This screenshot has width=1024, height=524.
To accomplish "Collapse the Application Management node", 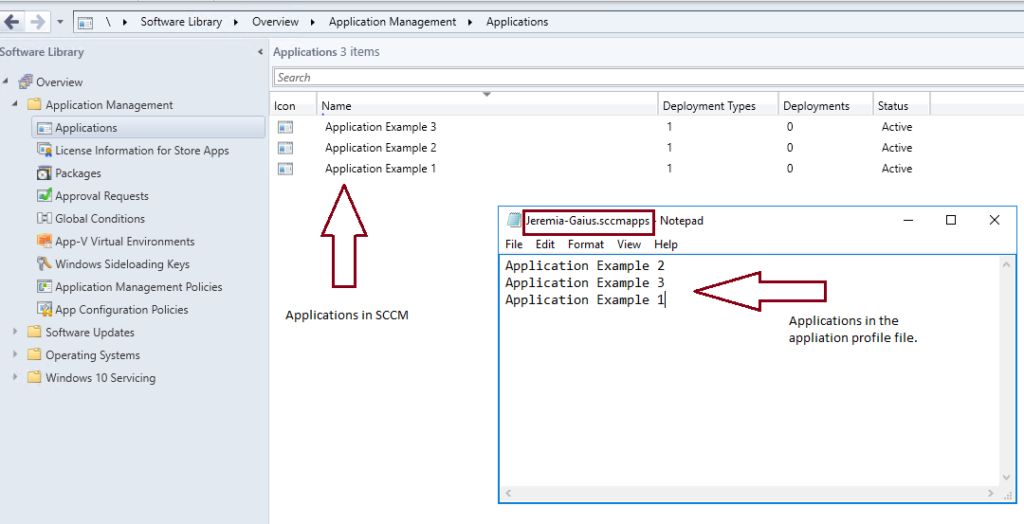I will 15,105.
